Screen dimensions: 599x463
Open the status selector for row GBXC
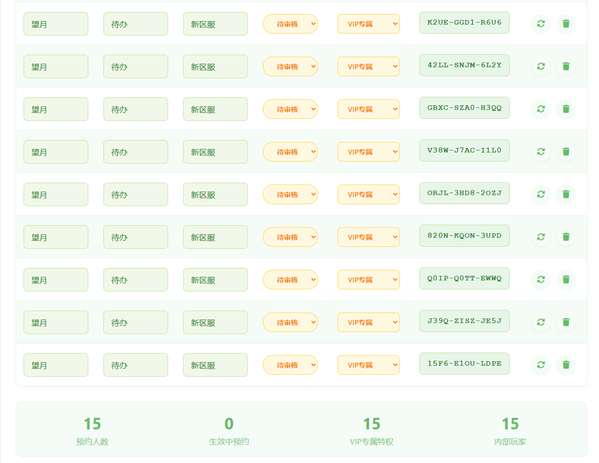pyautogui.click(x=290, y=109)
